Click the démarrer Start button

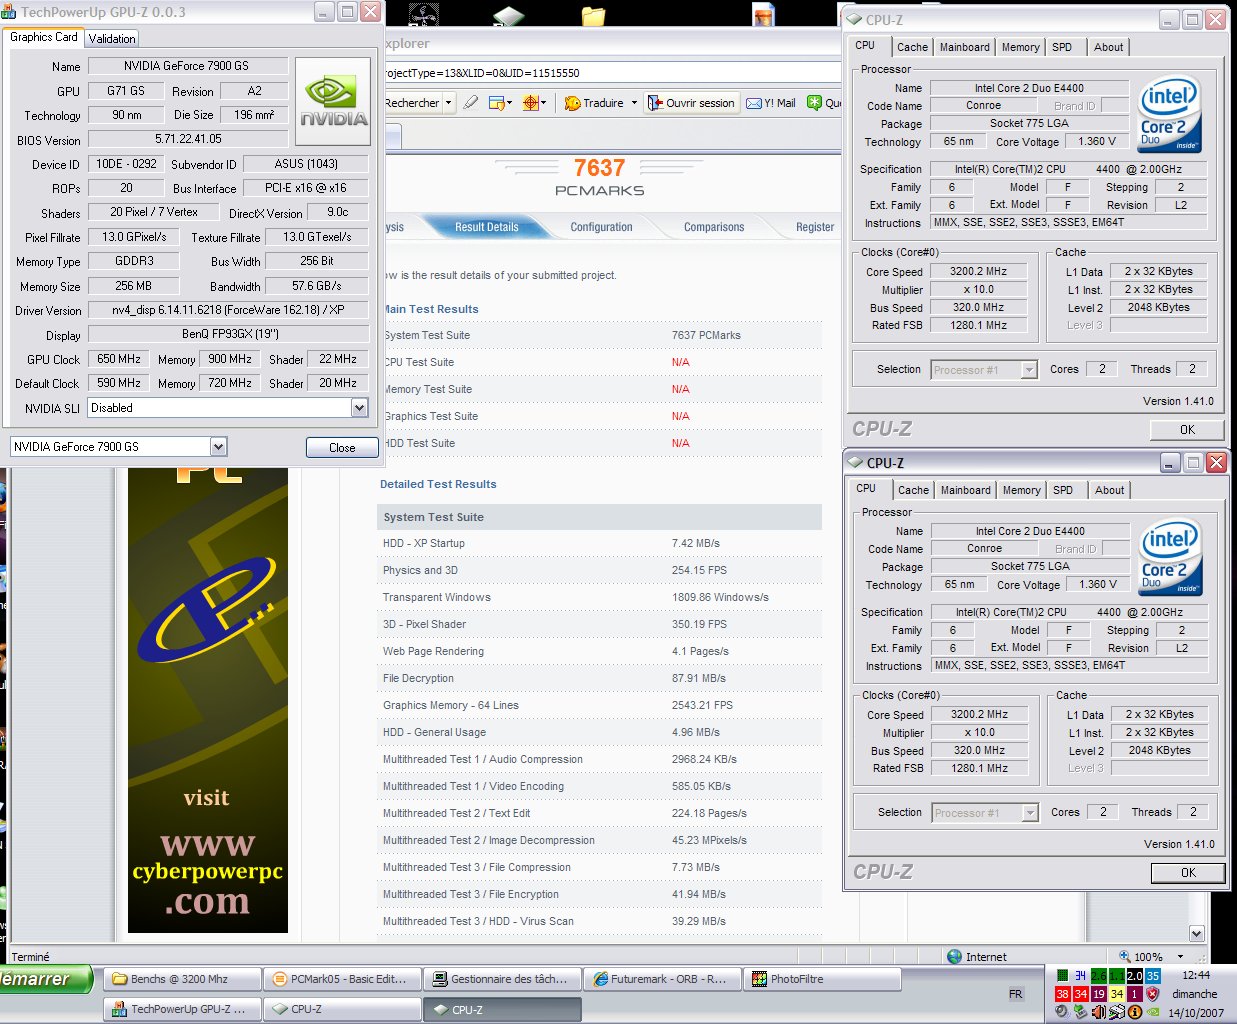tap(44, 979)
